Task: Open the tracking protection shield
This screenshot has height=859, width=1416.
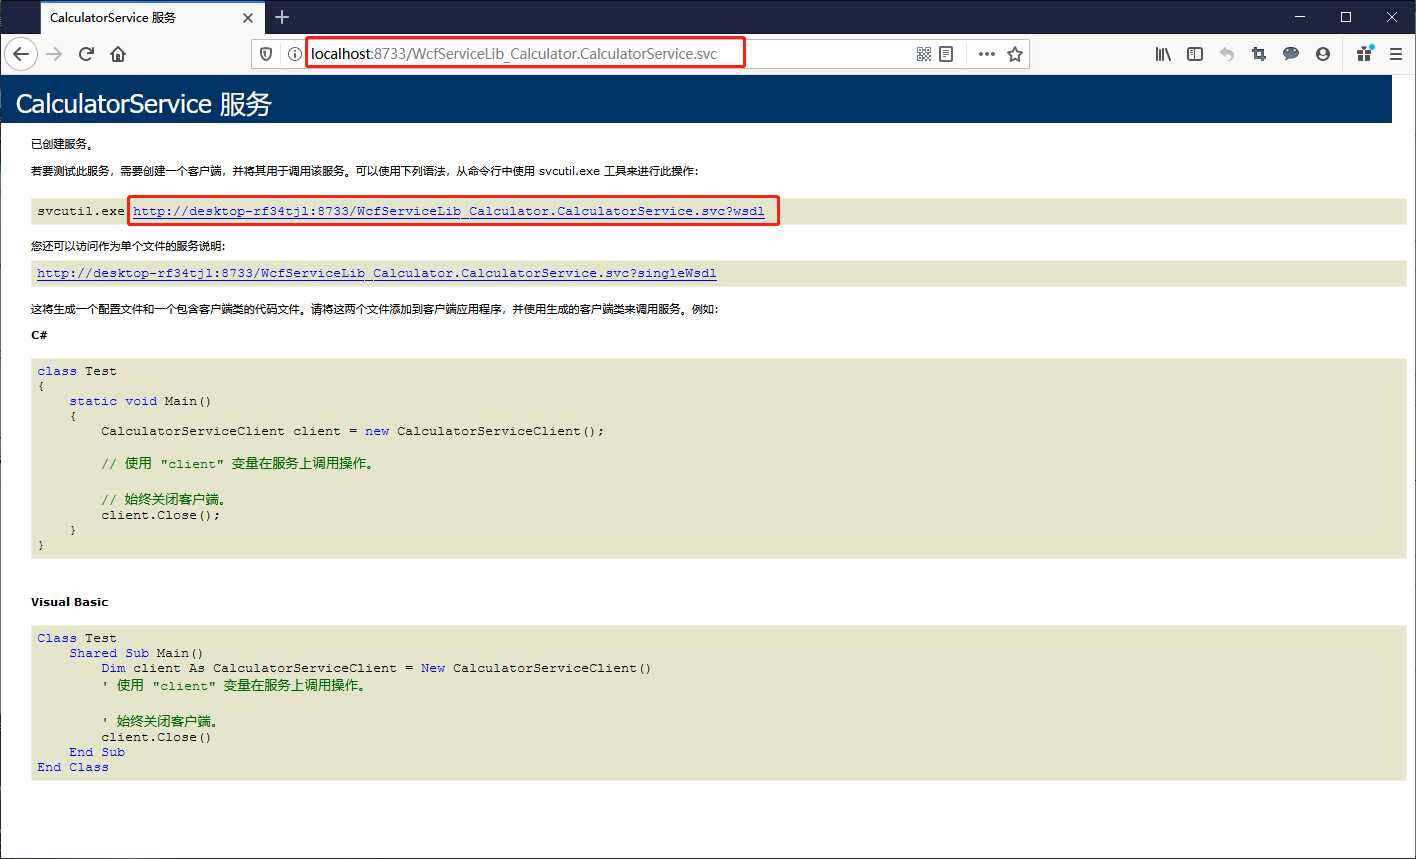Action: 266,54
